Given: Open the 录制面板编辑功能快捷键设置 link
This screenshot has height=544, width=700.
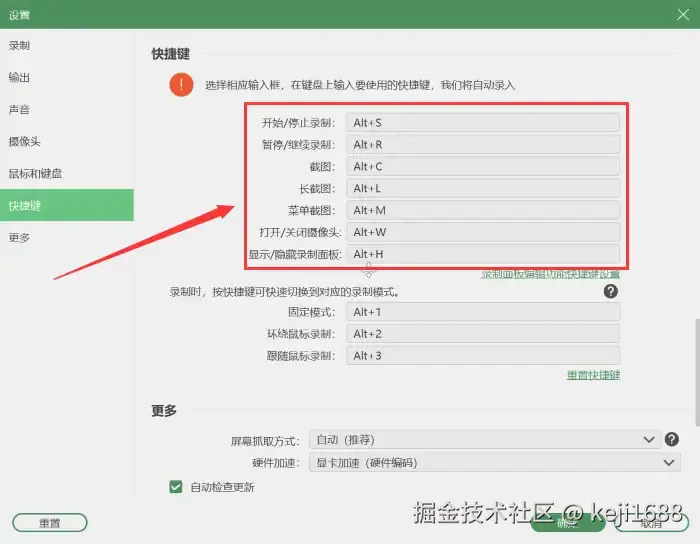Looking at the screenshot, I should tap(550, 274).
